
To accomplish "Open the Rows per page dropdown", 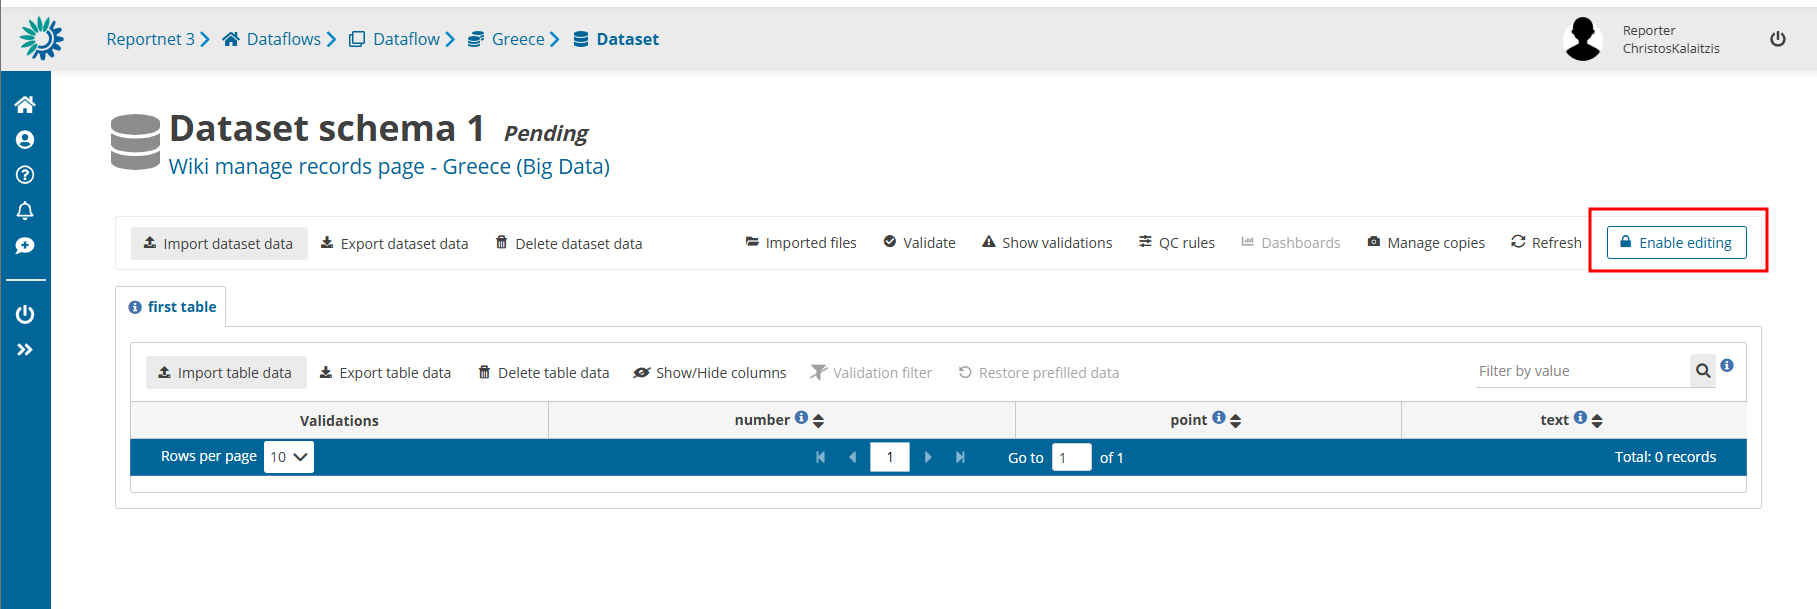I will pos(288,457).
